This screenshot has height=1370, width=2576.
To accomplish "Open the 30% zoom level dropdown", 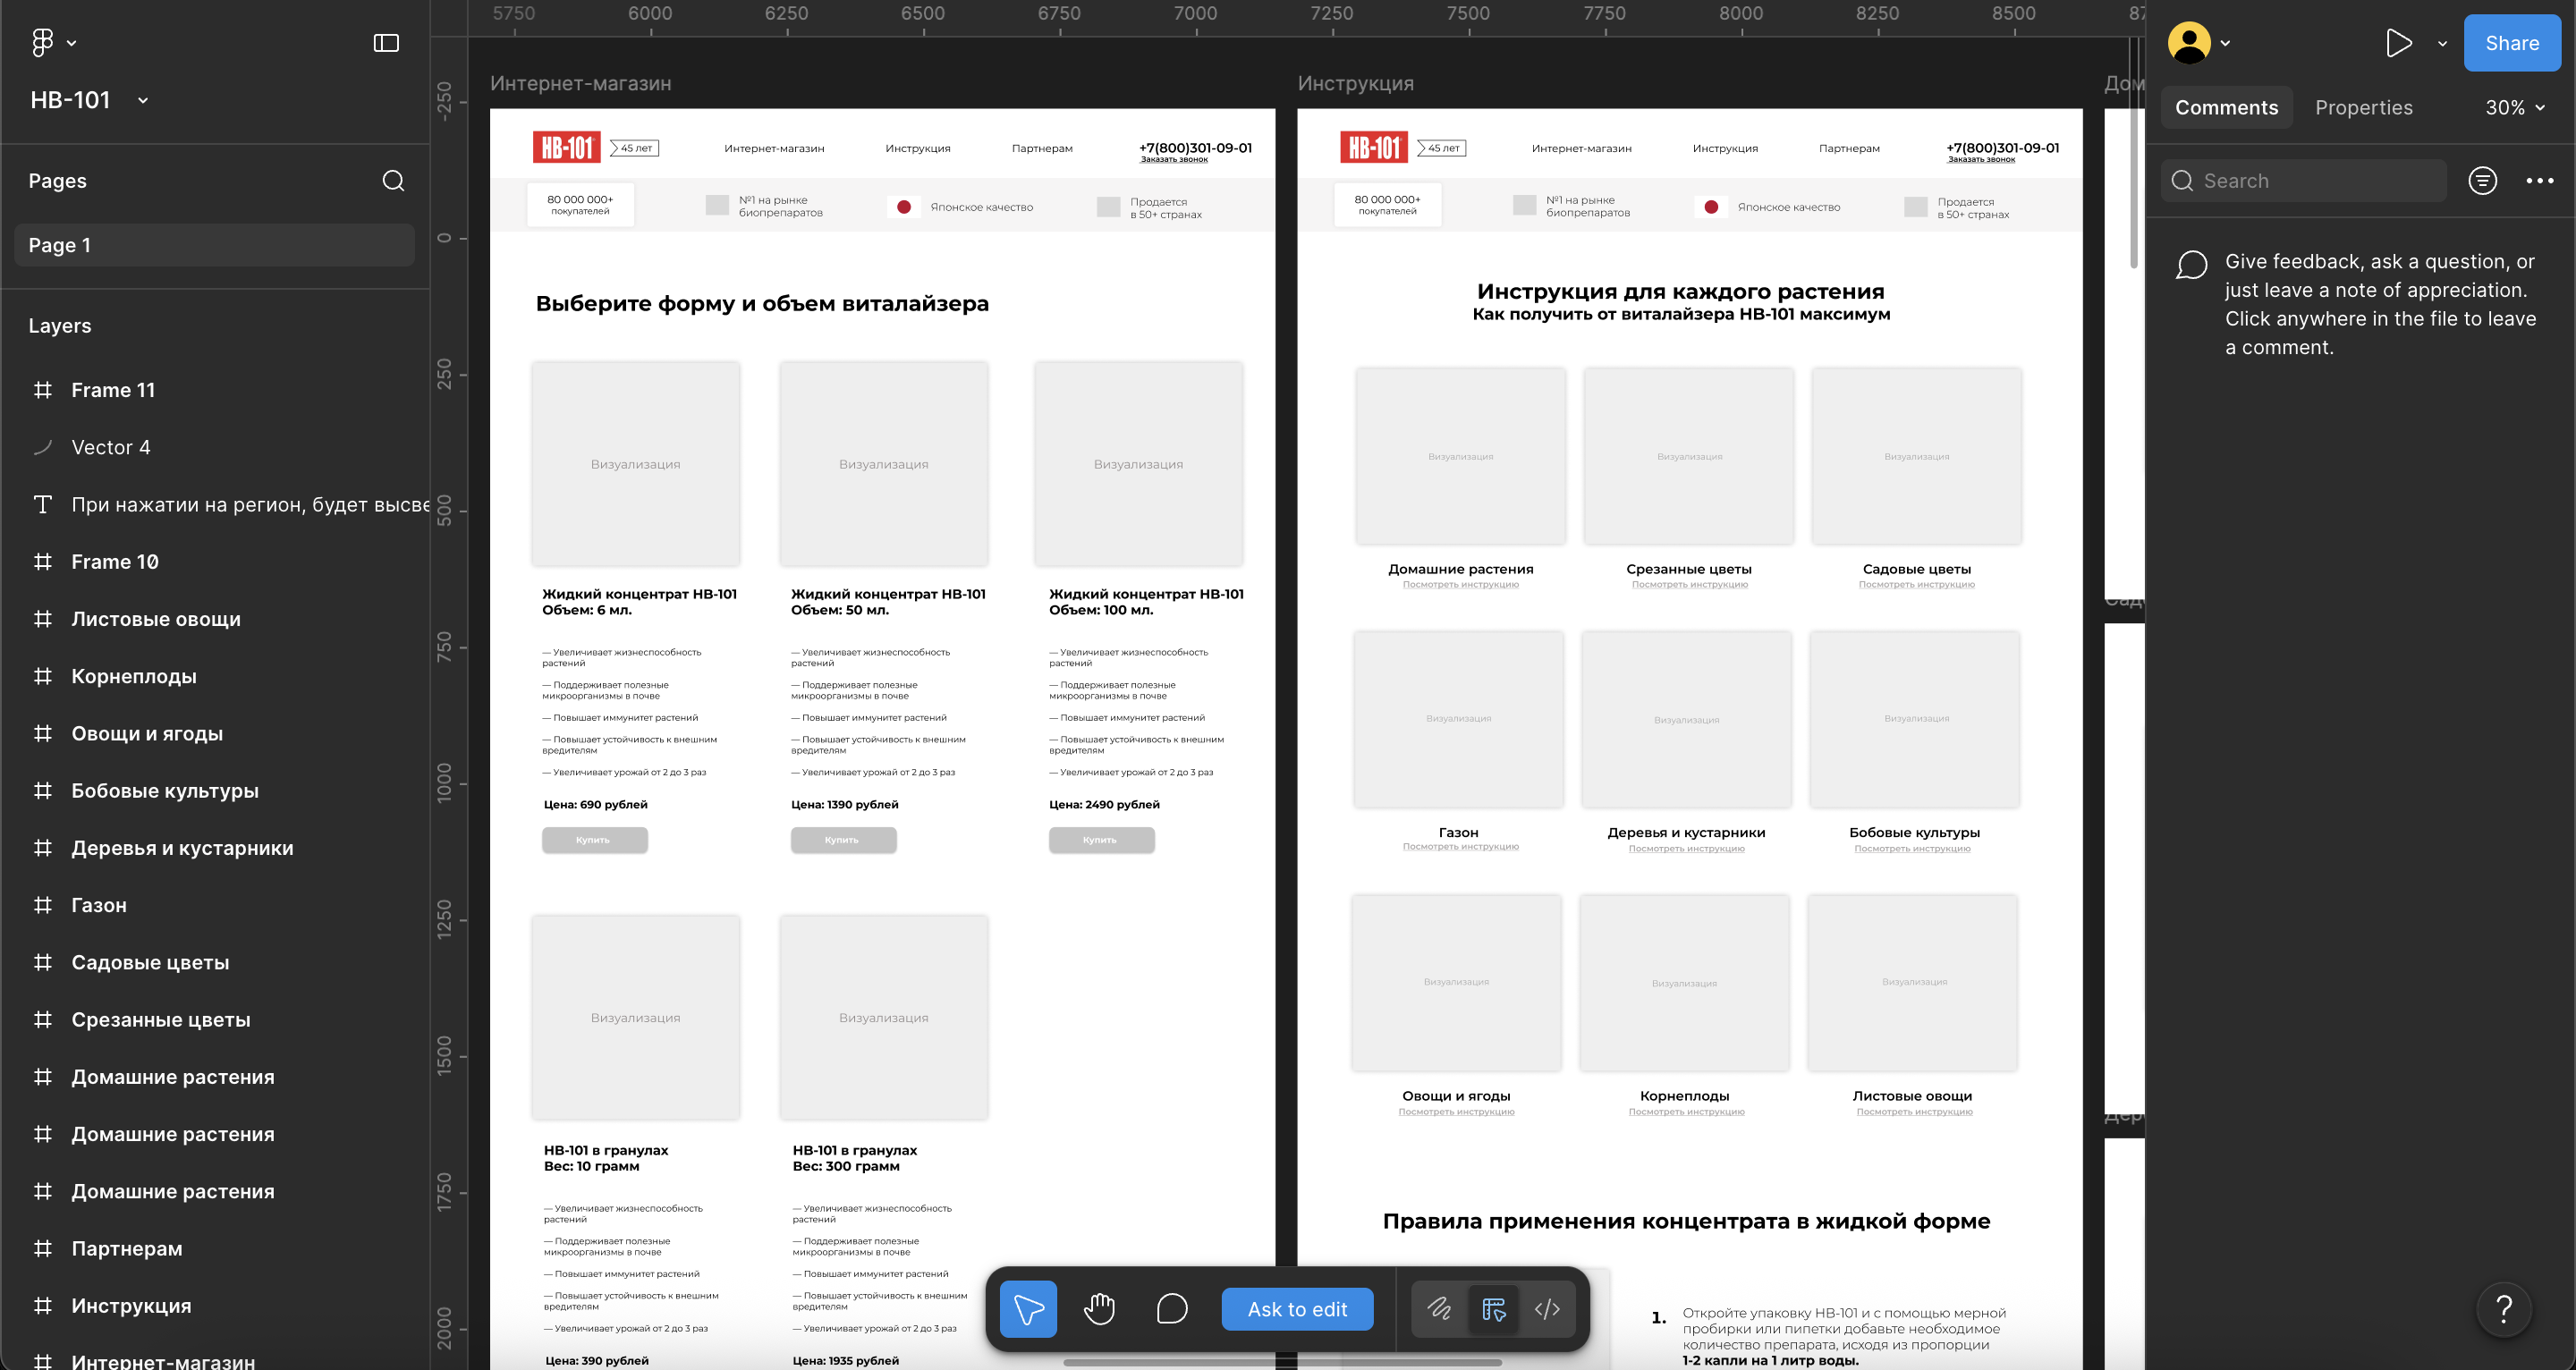I will [2515, 107].
